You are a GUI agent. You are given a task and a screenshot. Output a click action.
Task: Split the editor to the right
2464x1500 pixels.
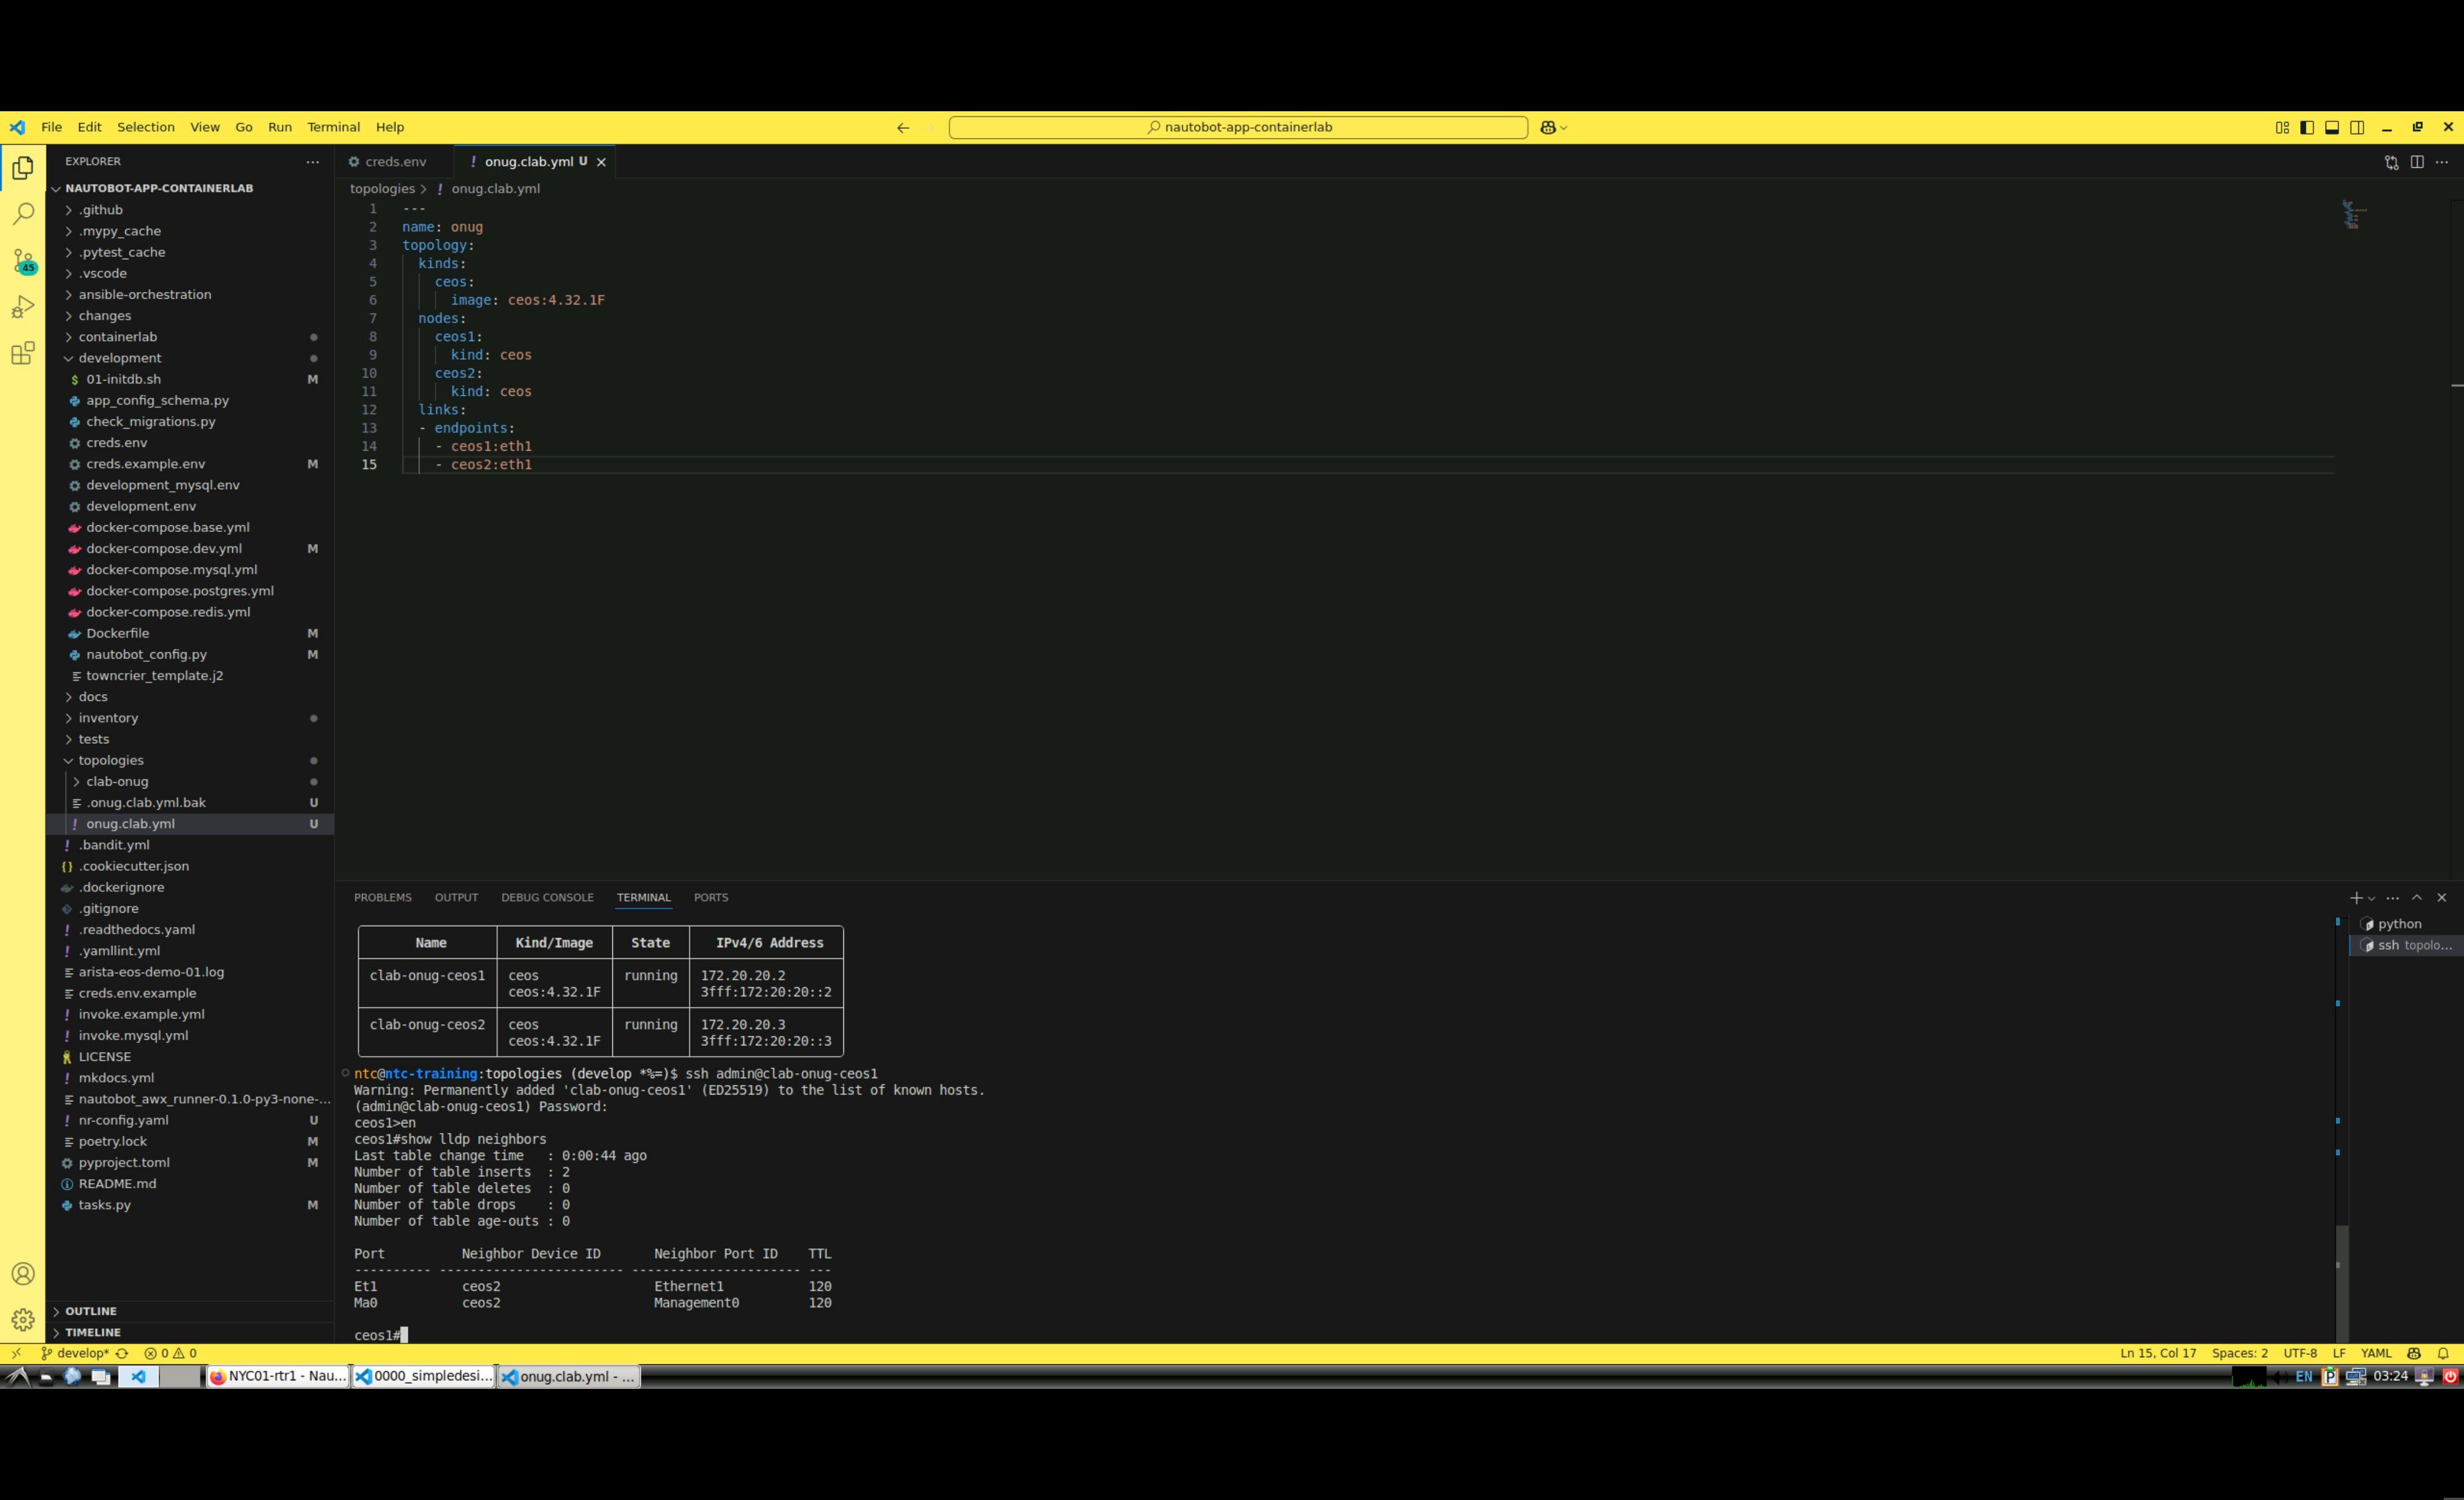2416,162
